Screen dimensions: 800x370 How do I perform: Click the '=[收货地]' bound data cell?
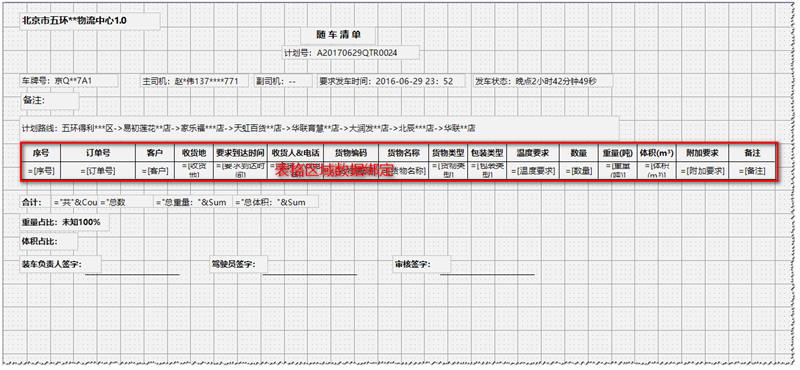194,170
